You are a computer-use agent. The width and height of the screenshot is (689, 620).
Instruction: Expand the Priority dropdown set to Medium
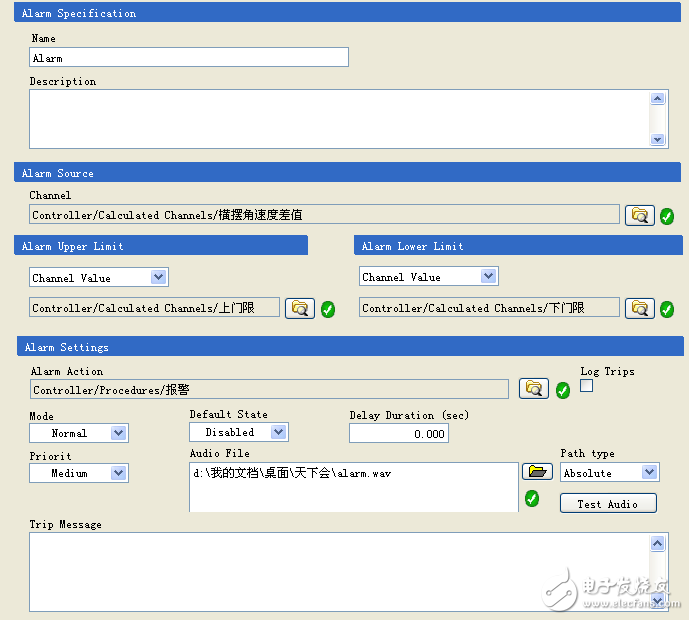click(118, 473)
